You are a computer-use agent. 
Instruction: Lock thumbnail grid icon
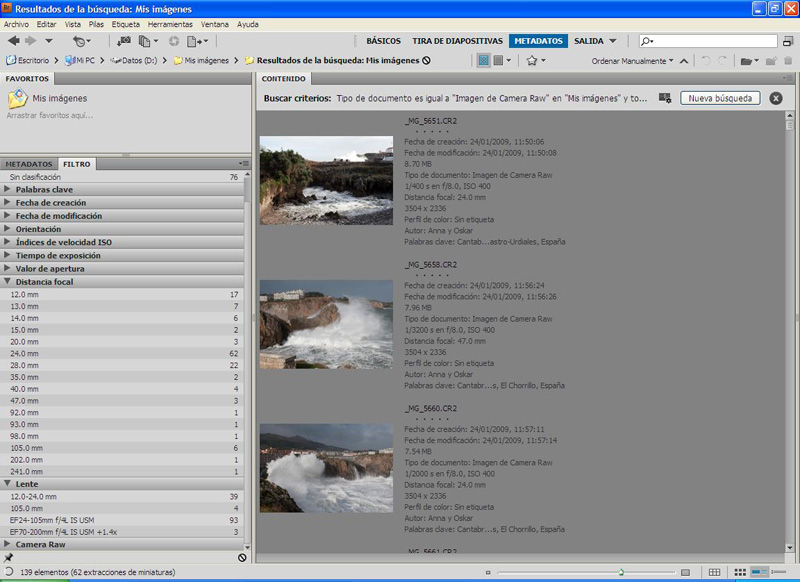[714, 572]
